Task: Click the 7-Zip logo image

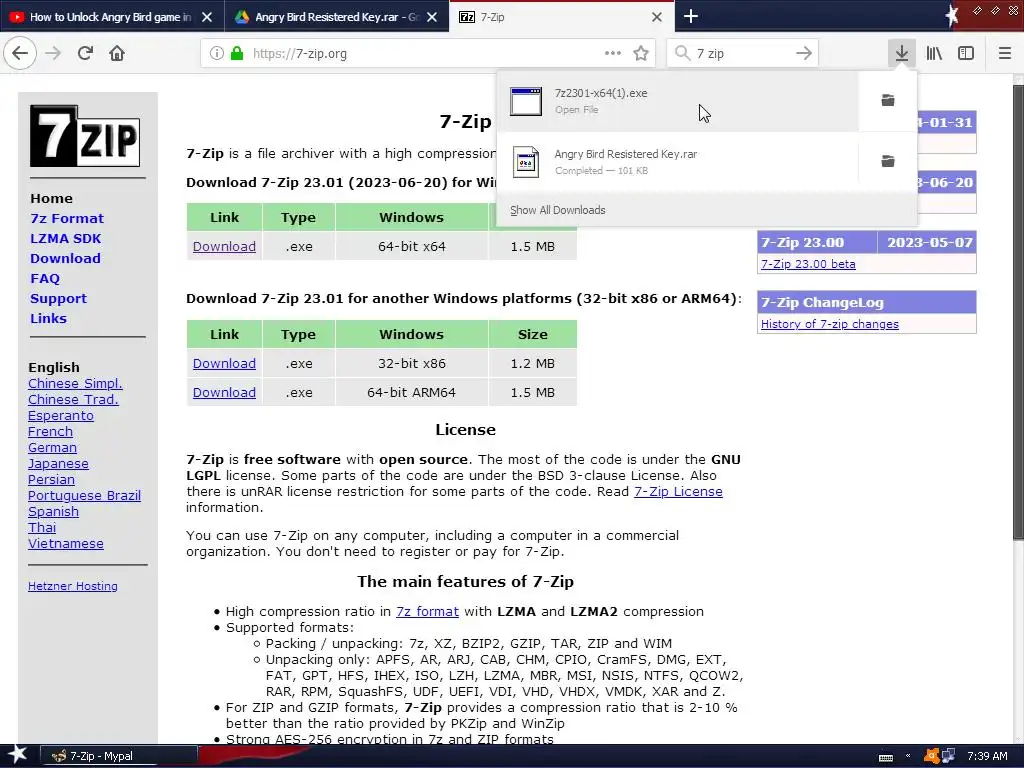Action: coord(85,136)
